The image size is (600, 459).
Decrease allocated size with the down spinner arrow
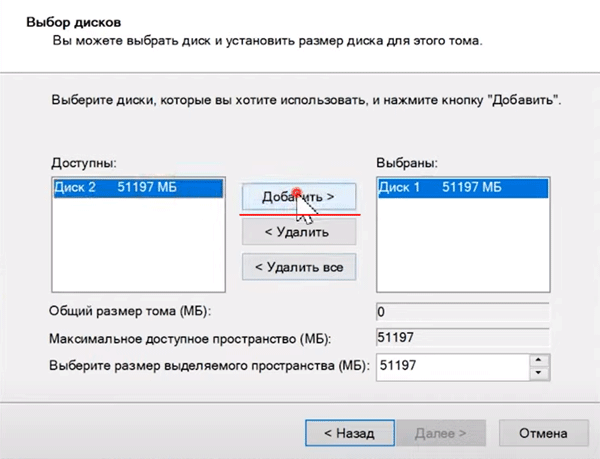click(539, 373)
